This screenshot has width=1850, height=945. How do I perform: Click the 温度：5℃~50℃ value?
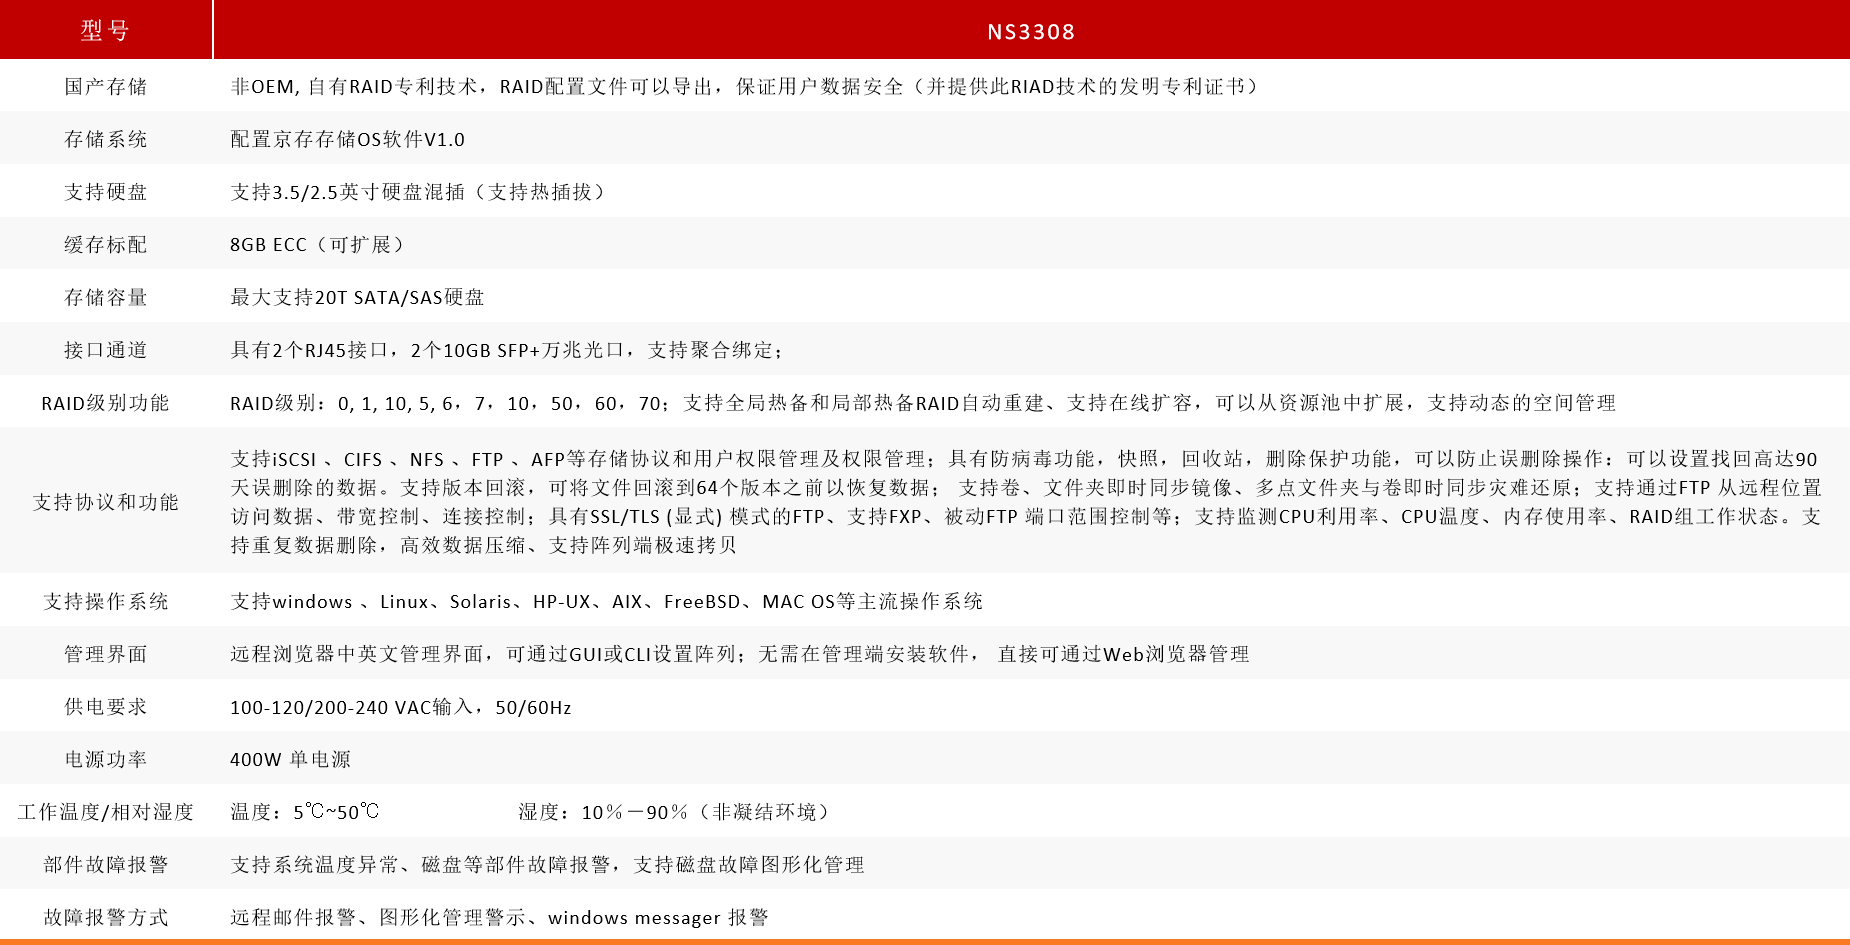click(305, 812)
